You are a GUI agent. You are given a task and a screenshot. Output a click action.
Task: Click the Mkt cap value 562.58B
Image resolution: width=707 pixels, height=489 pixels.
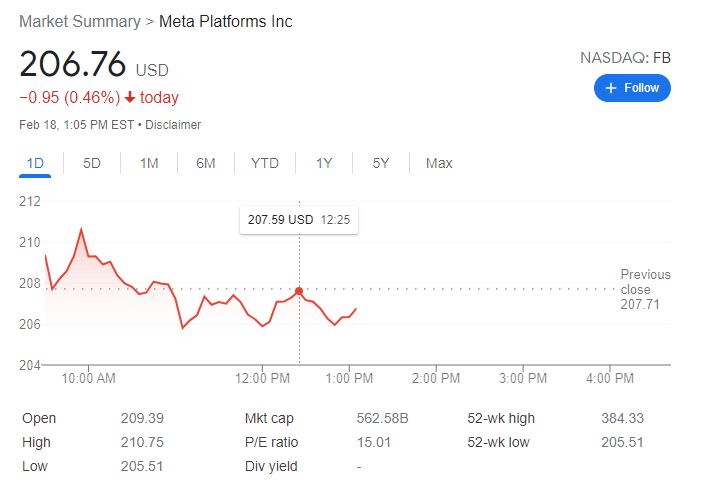click(x=382, y=418)
